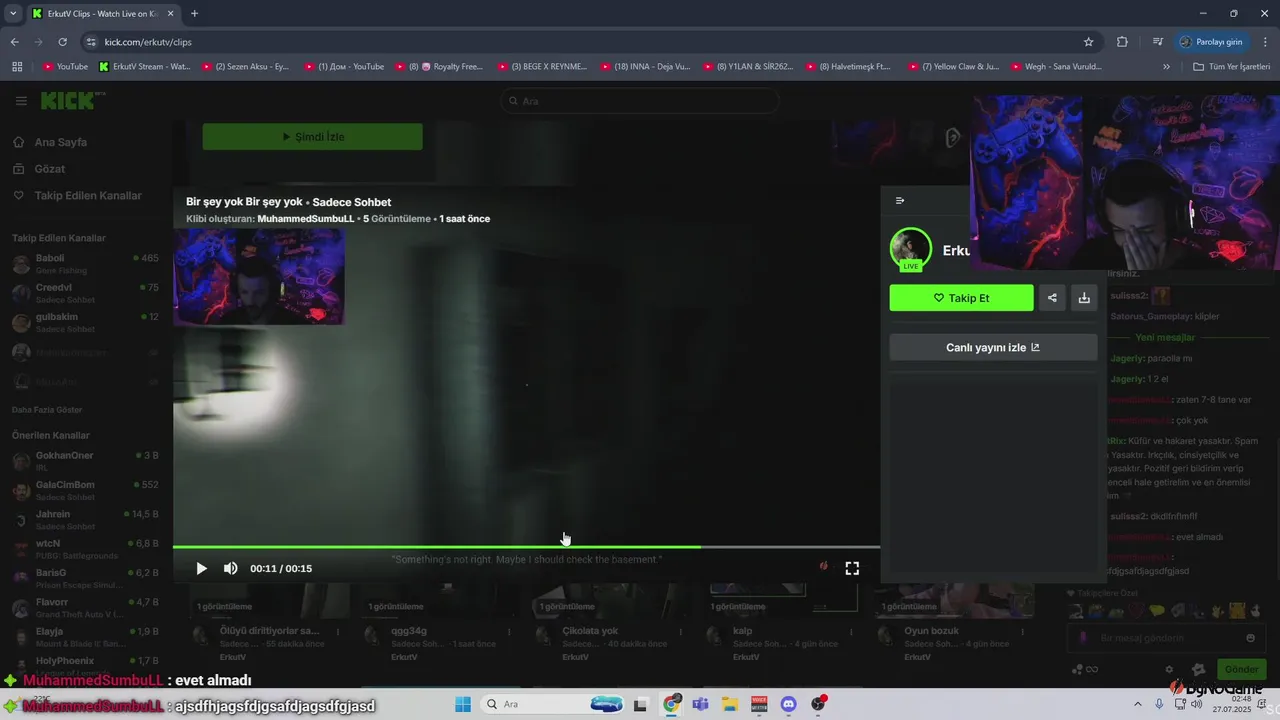Screen dimensions: 1280x720
Task: Go to Ana Sayfa in the sidebar
Action: point(60,142)
